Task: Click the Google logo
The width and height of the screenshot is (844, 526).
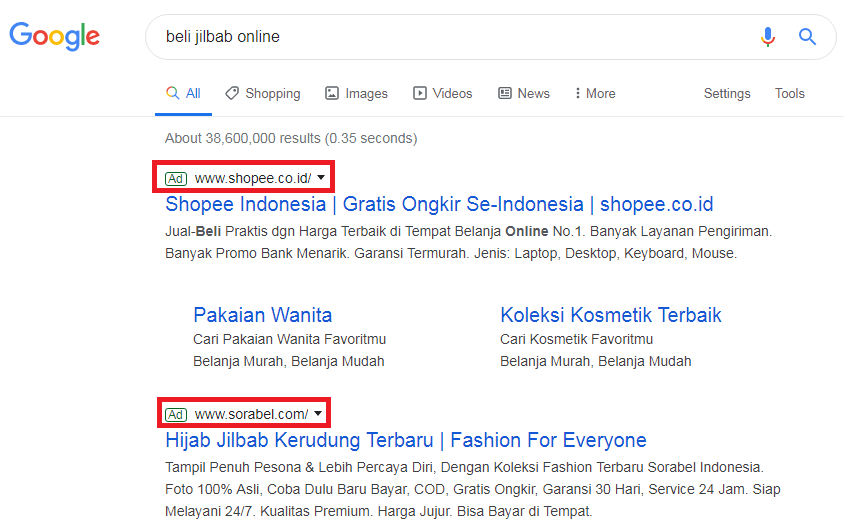Action: pos(55,37)
